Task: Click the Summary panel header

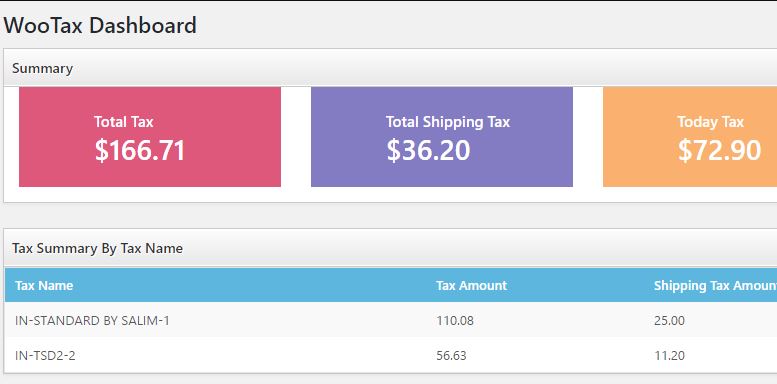Action: (390, 68)
